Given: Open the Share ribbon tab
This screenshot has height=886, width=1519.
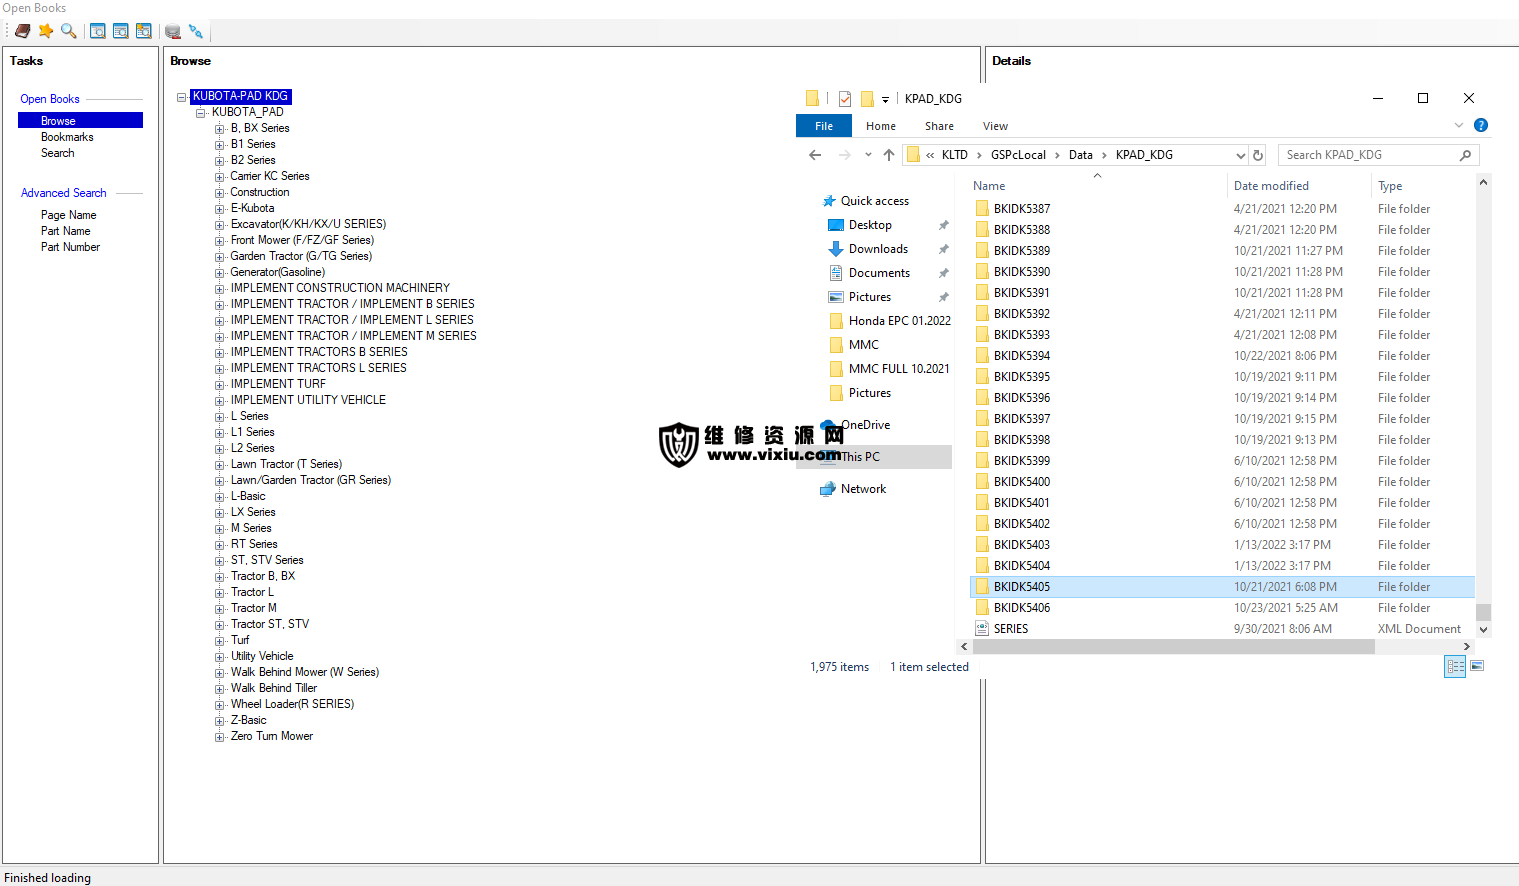Looking at the screenshot, I should (x=939, y=126).
